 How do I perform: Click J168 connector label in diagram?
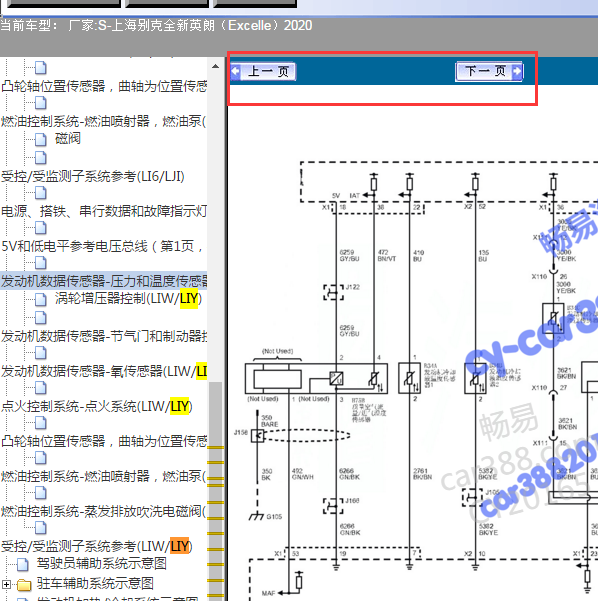point(353,501)
